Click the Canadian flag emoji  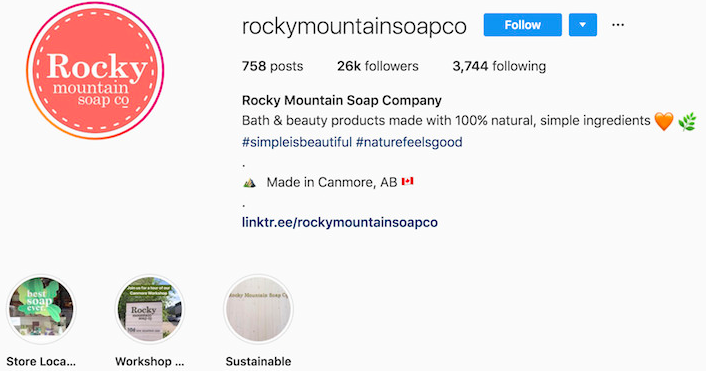pyautogui.click(x=407, y=181)
